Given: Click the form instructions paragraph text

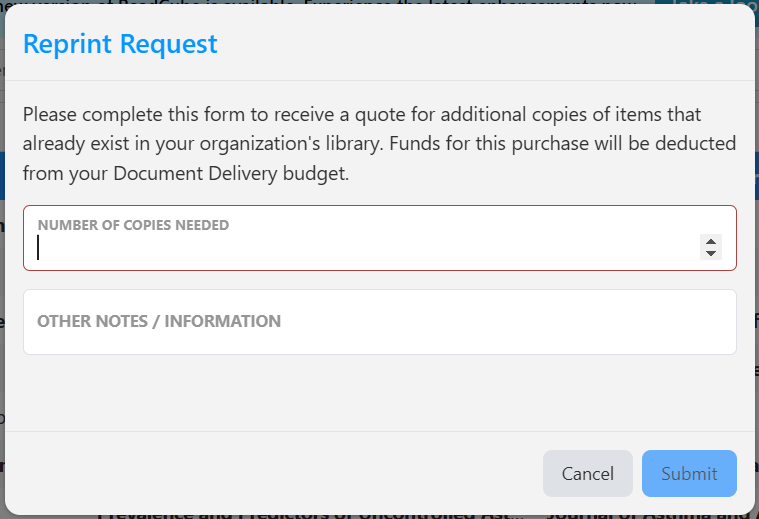Looking at the screenshot, I should (379, 143).
